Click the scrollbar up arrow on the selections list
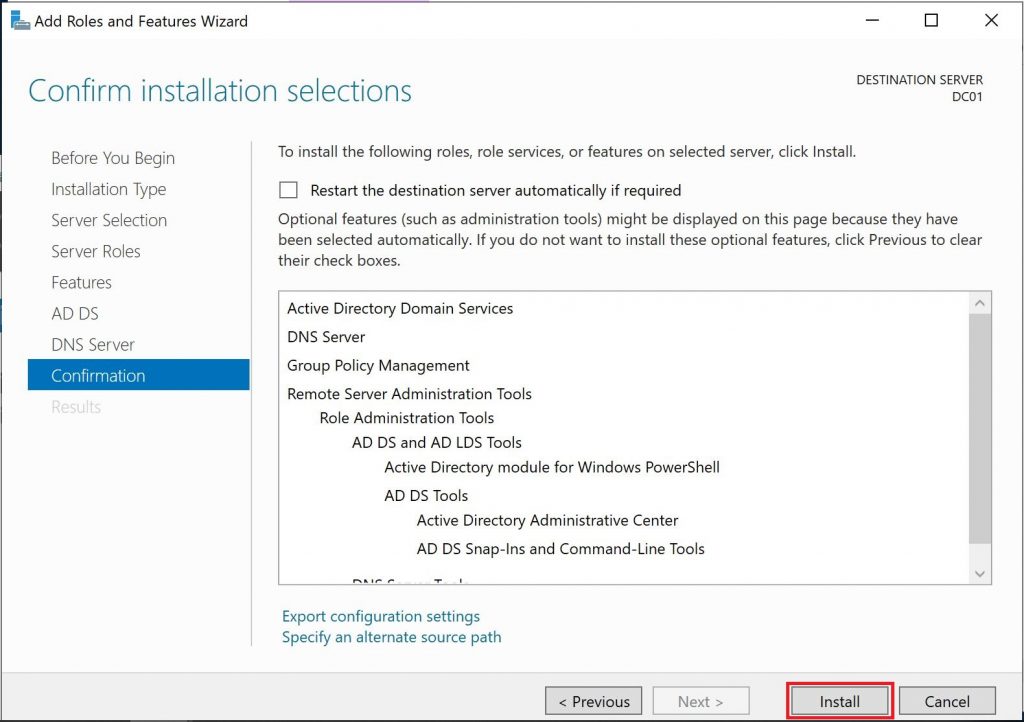 click(x=980, y=301)
